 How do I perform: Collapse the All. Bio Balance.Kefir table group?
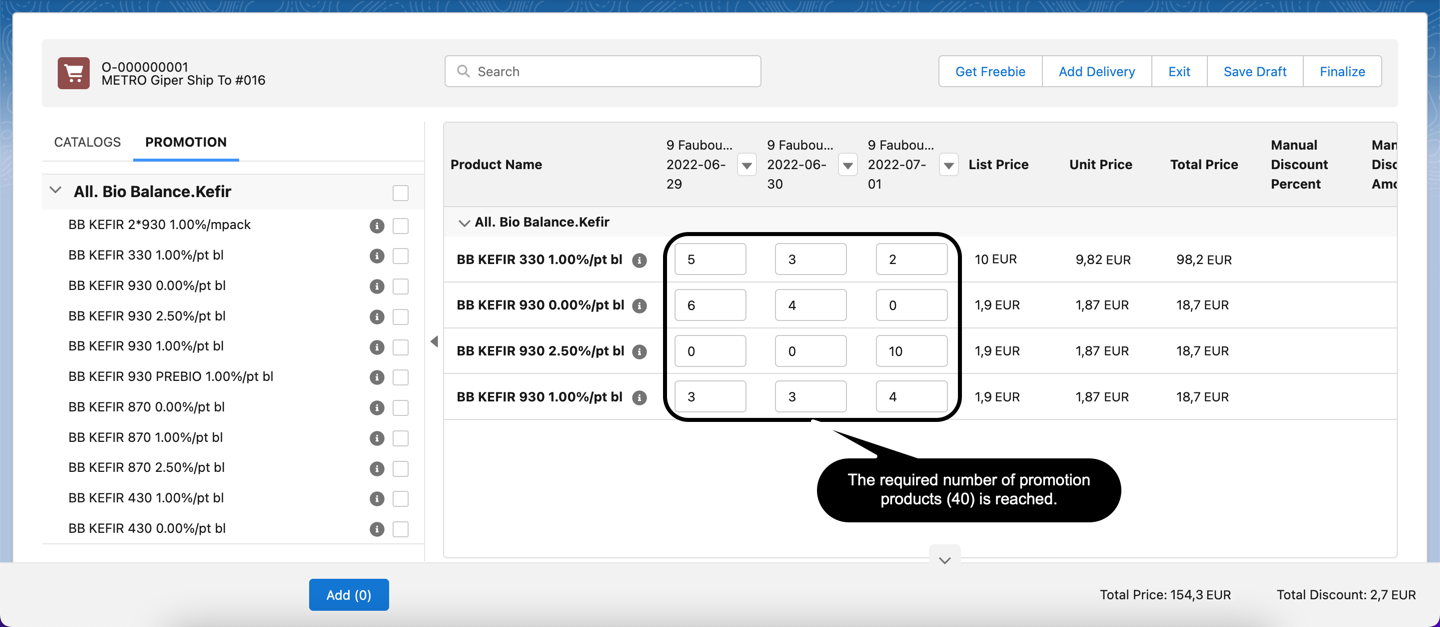464,223
